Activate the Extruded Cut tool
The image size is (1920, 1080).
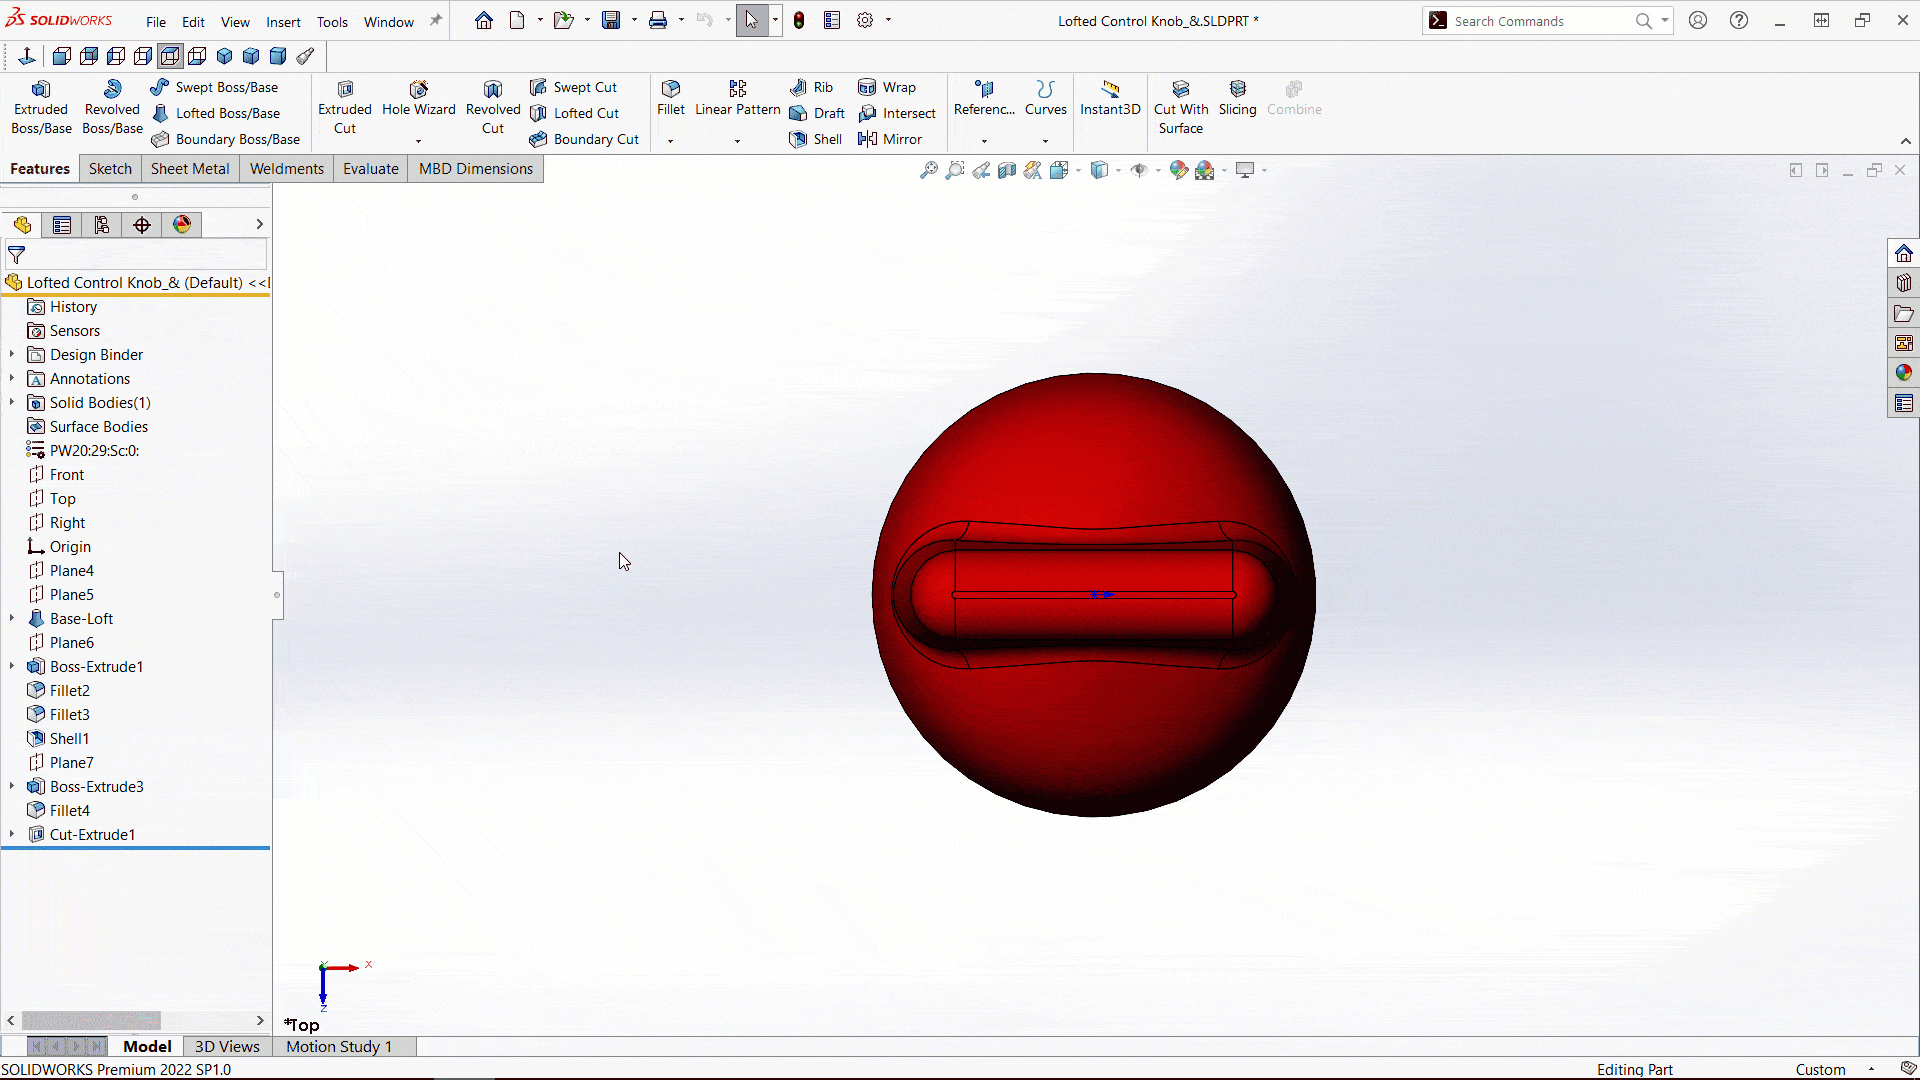tap(345, 107)
